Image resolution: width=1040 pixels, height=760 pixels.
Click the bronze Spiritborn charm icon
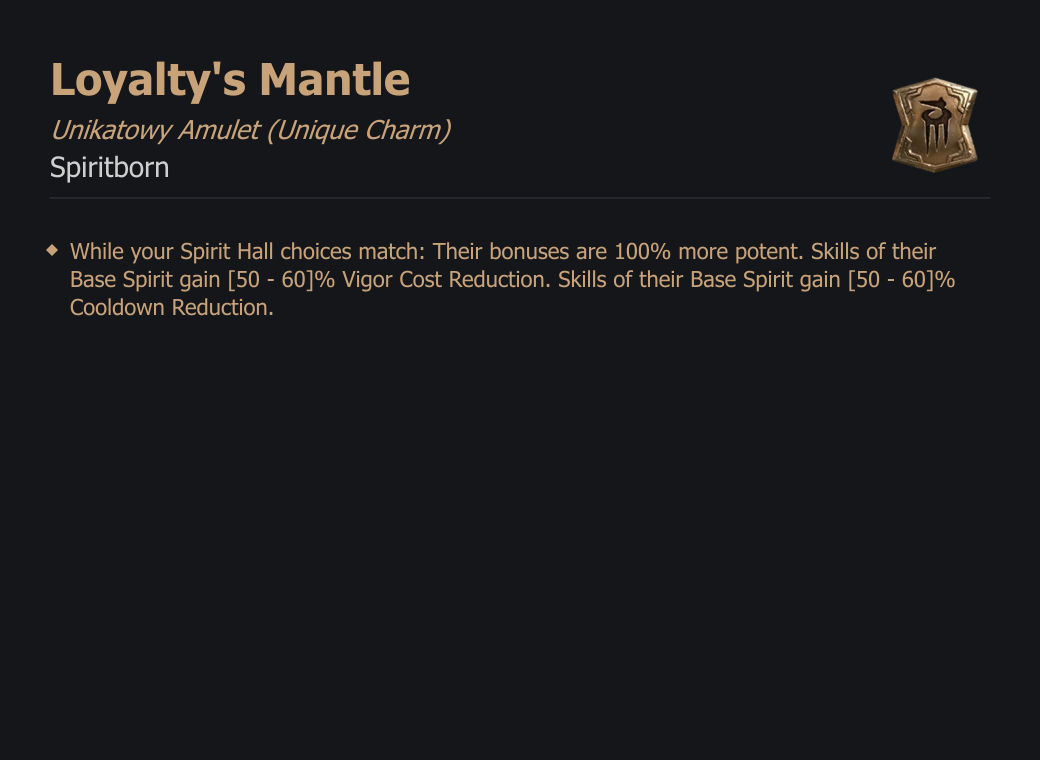tap(935, 125)
